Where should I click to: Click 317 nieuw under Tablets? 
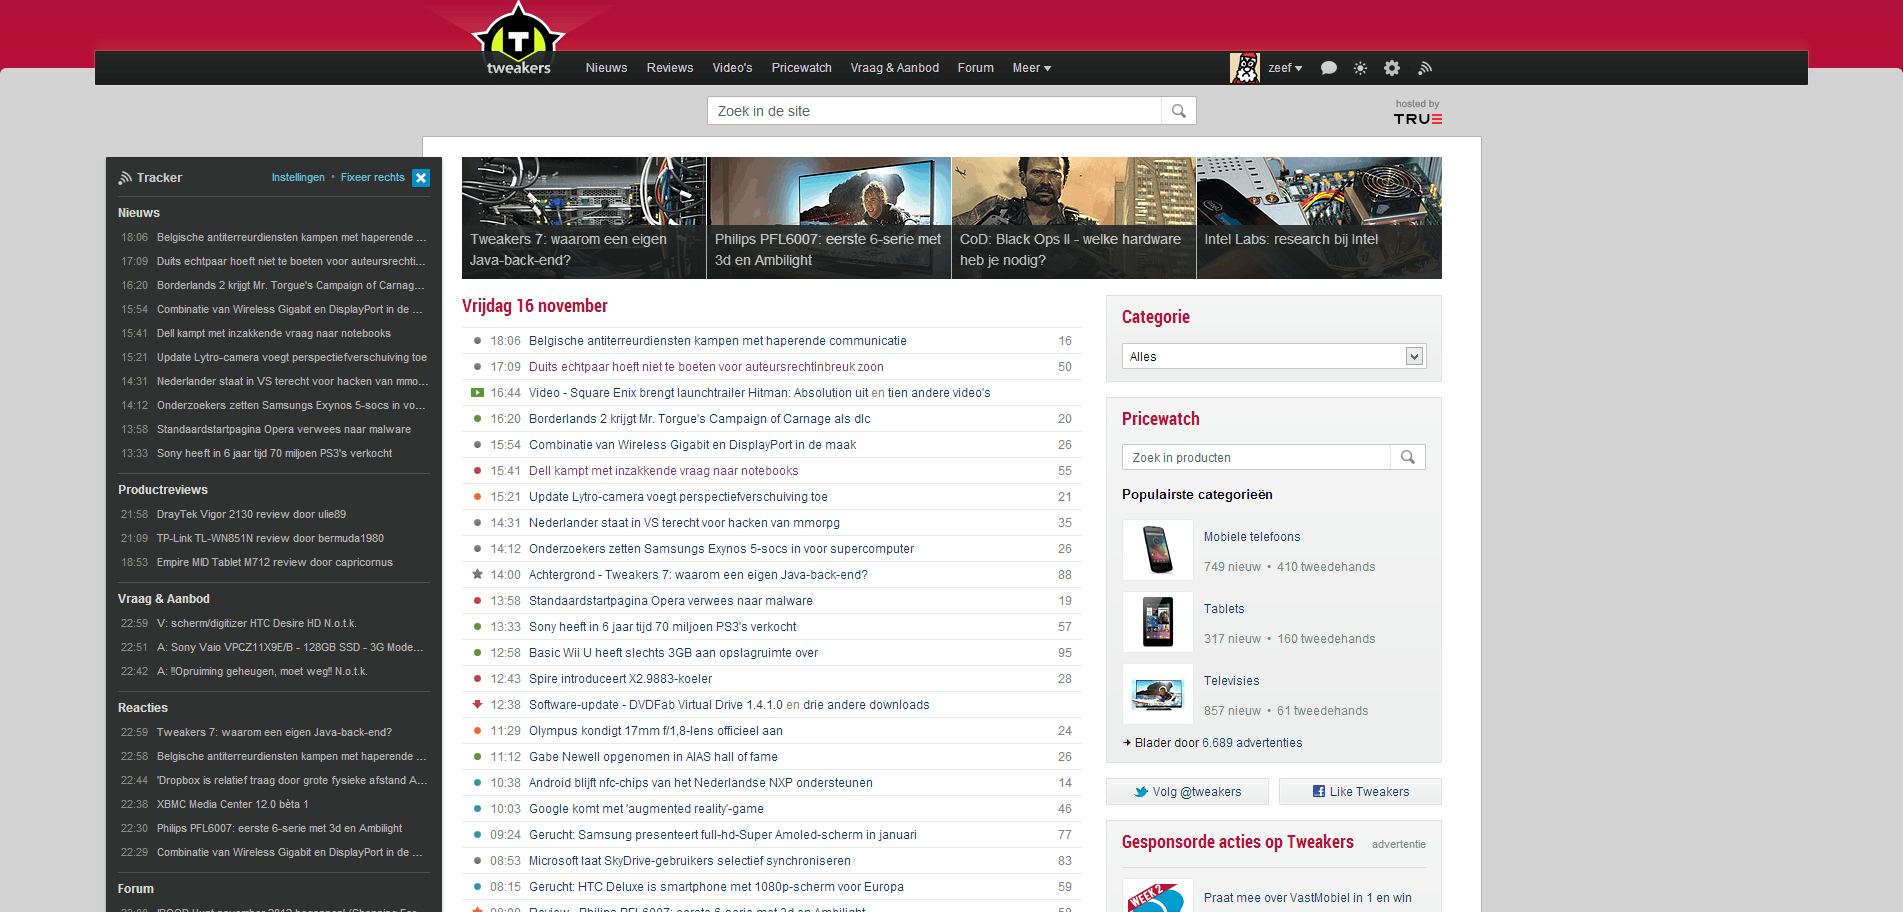click(x=1232, y=639)
